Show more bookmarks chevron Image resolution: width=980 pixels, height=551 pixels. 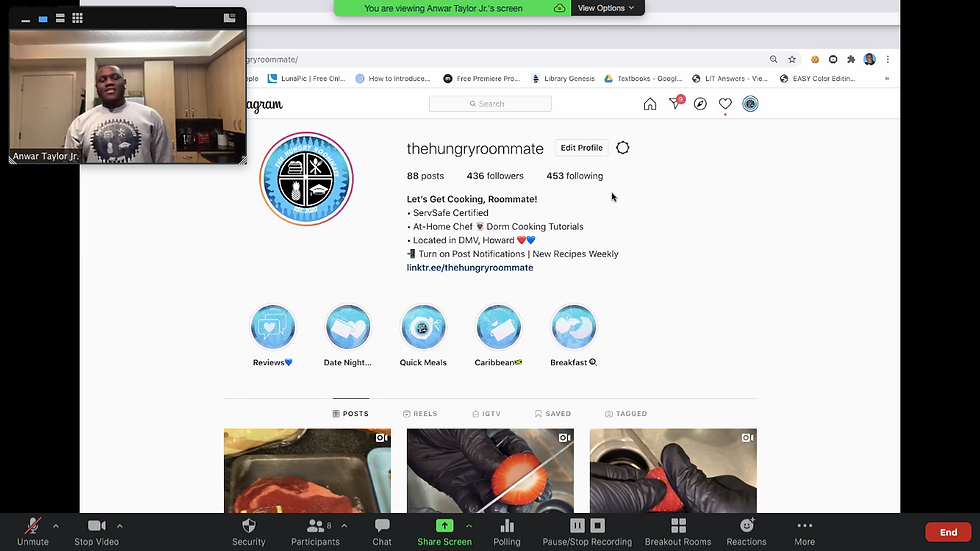coord(887,79)
